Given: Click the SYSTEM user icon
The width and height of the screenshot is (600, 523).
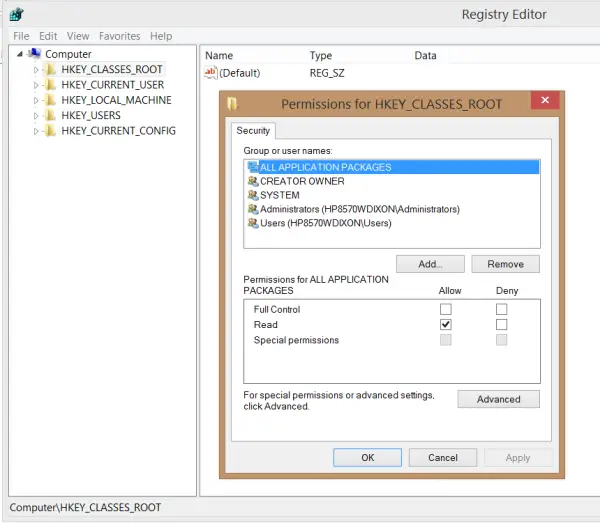Looking at the screenshot, I should coord(253,195).
